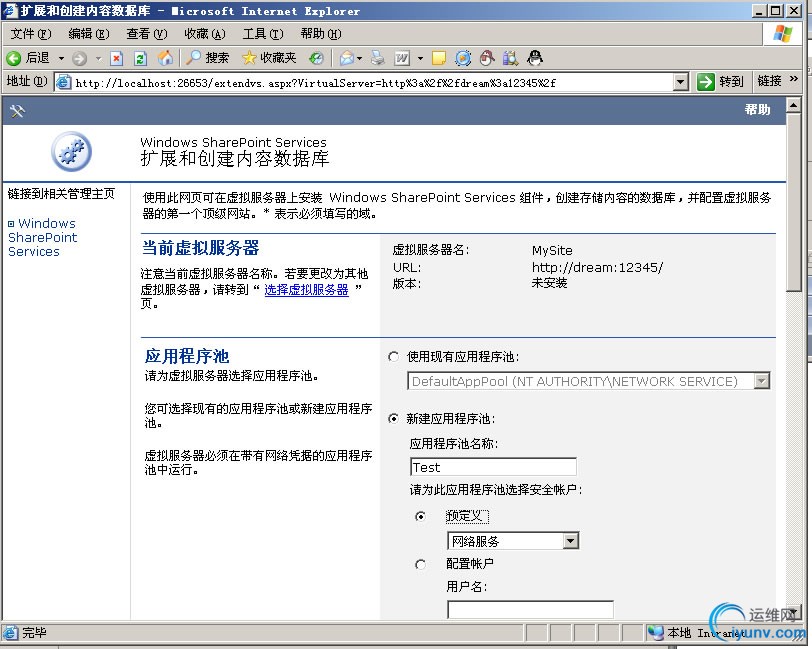
Task: Click the red-hat messenger icon
Action: (x=487, y=58)
